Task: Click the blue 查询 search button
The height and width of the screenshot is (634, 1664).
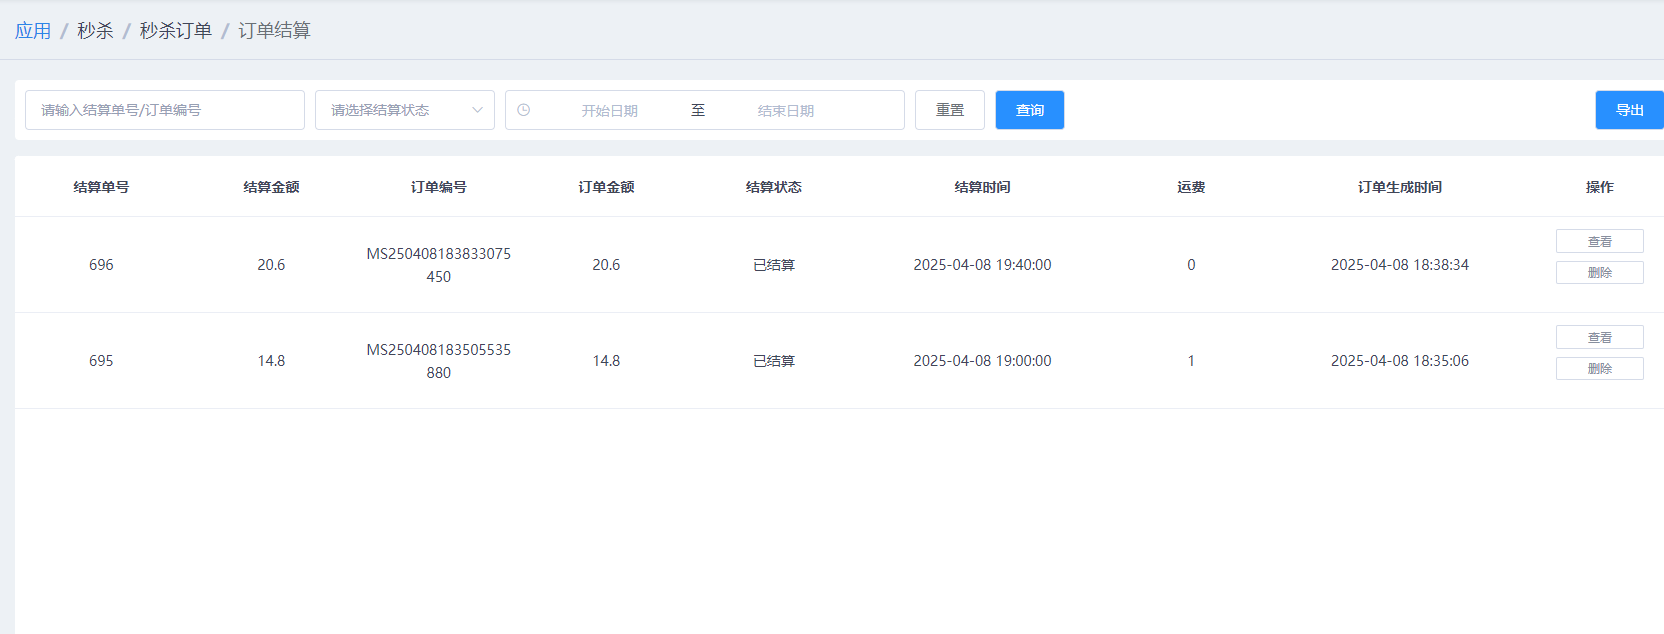Action: [1029, 110]
